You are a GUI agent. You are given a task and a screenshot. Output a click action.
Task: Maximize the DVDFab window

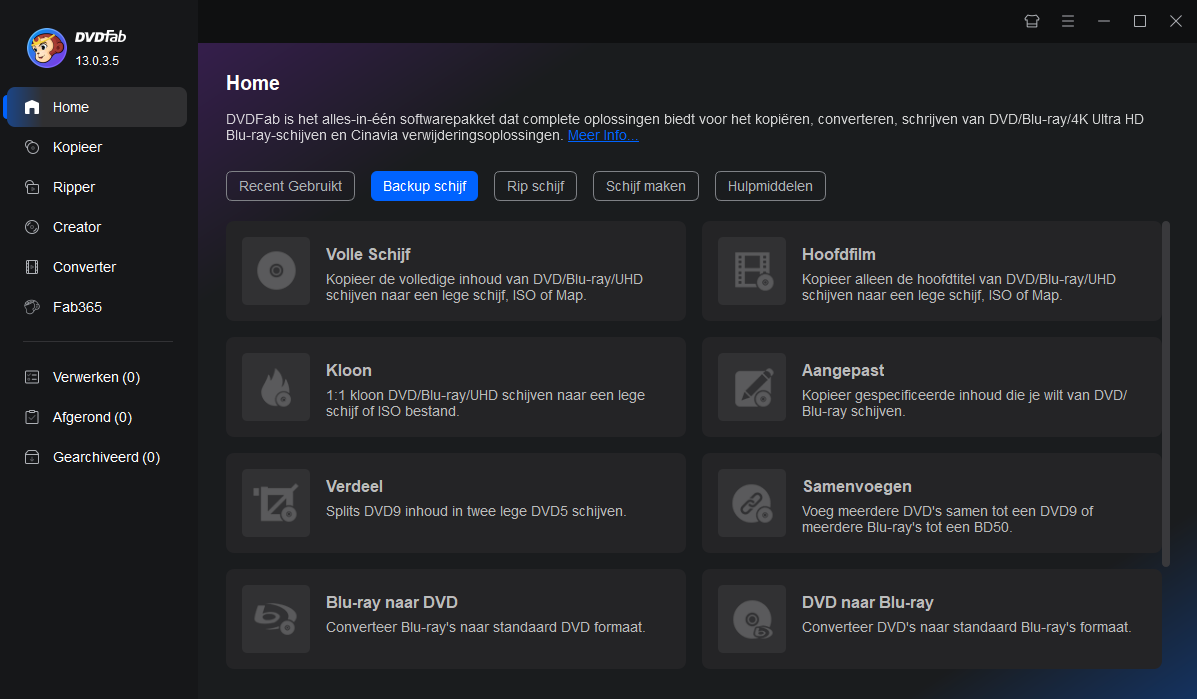click(1140, 21)
